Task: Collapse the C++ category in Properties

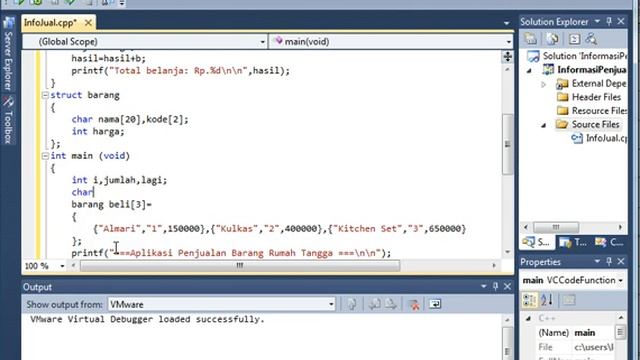Action: click(x=528, y=318)
